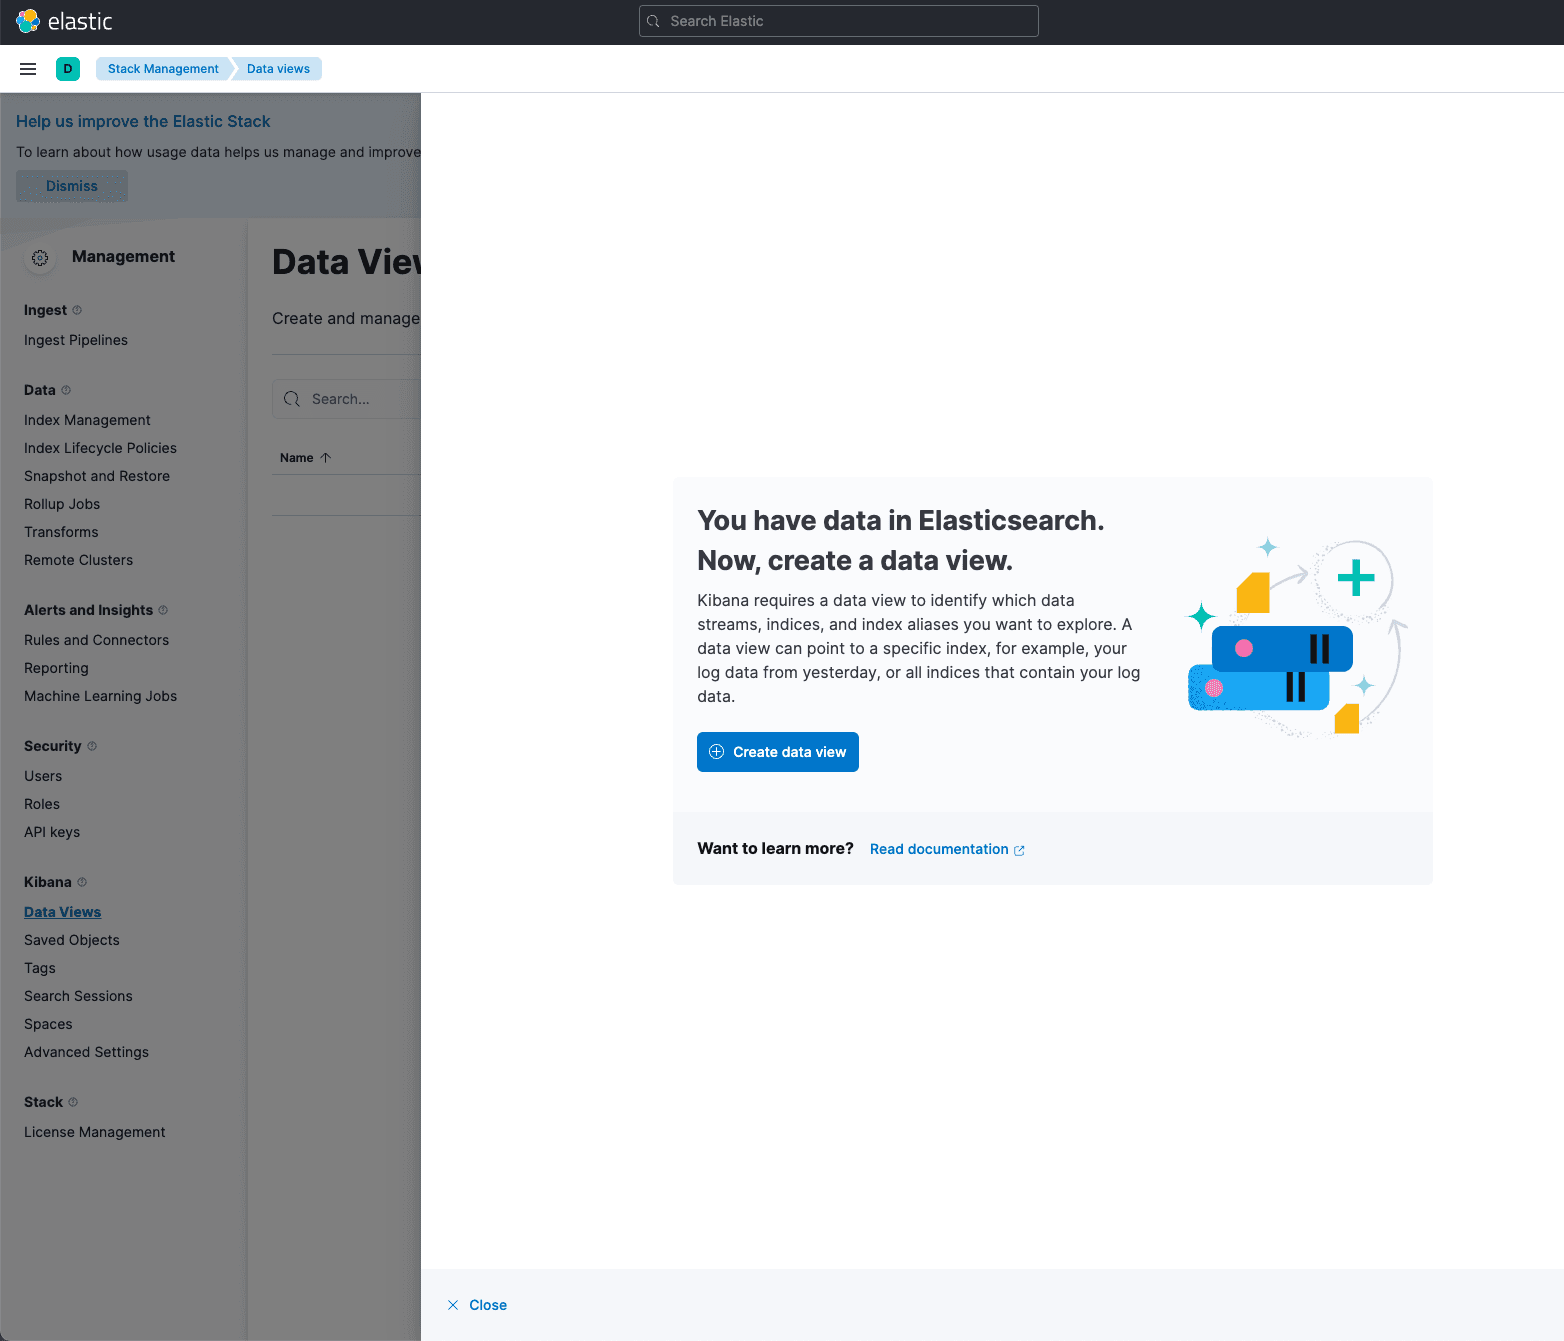Image resolution: width=1564 pixels, height=1341 pixels.
Task: Open Index Management
Action: tap(87, 420)
